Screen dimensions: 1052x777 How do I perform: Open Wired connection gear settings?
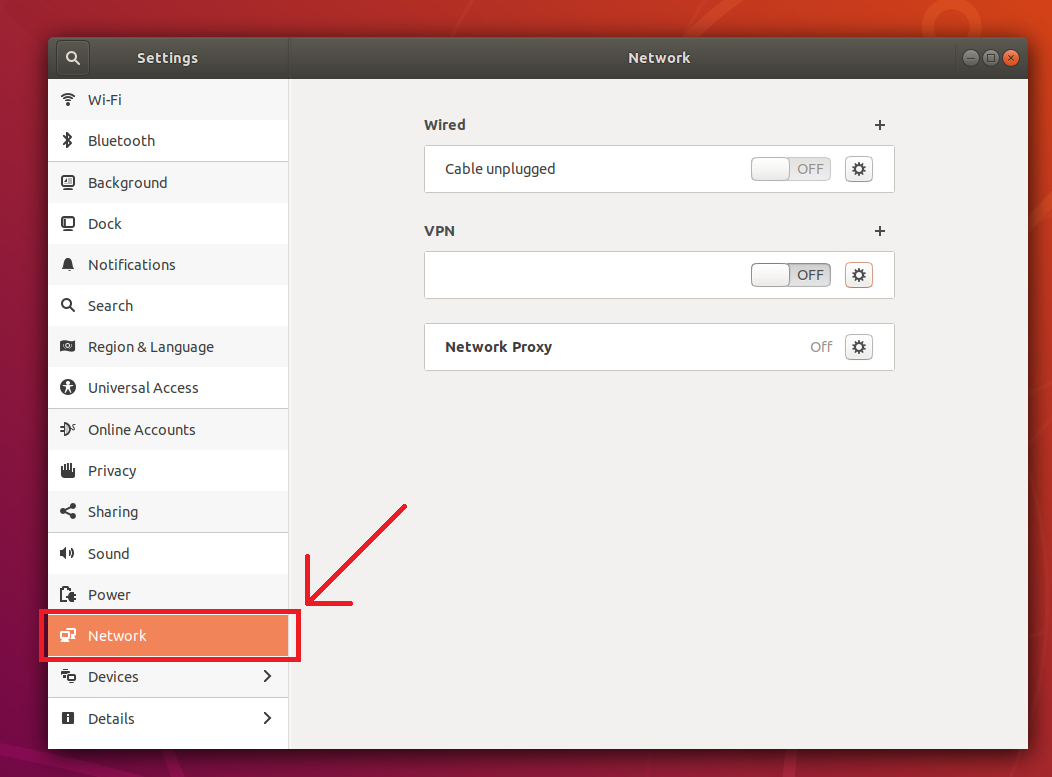click(x=858, y=169)
